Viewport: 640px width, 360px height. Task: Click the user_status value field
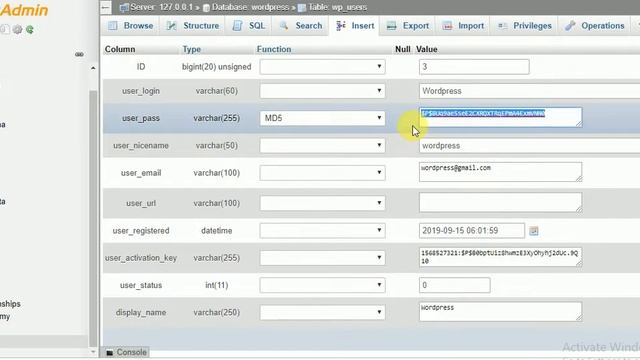pos(454,285)
